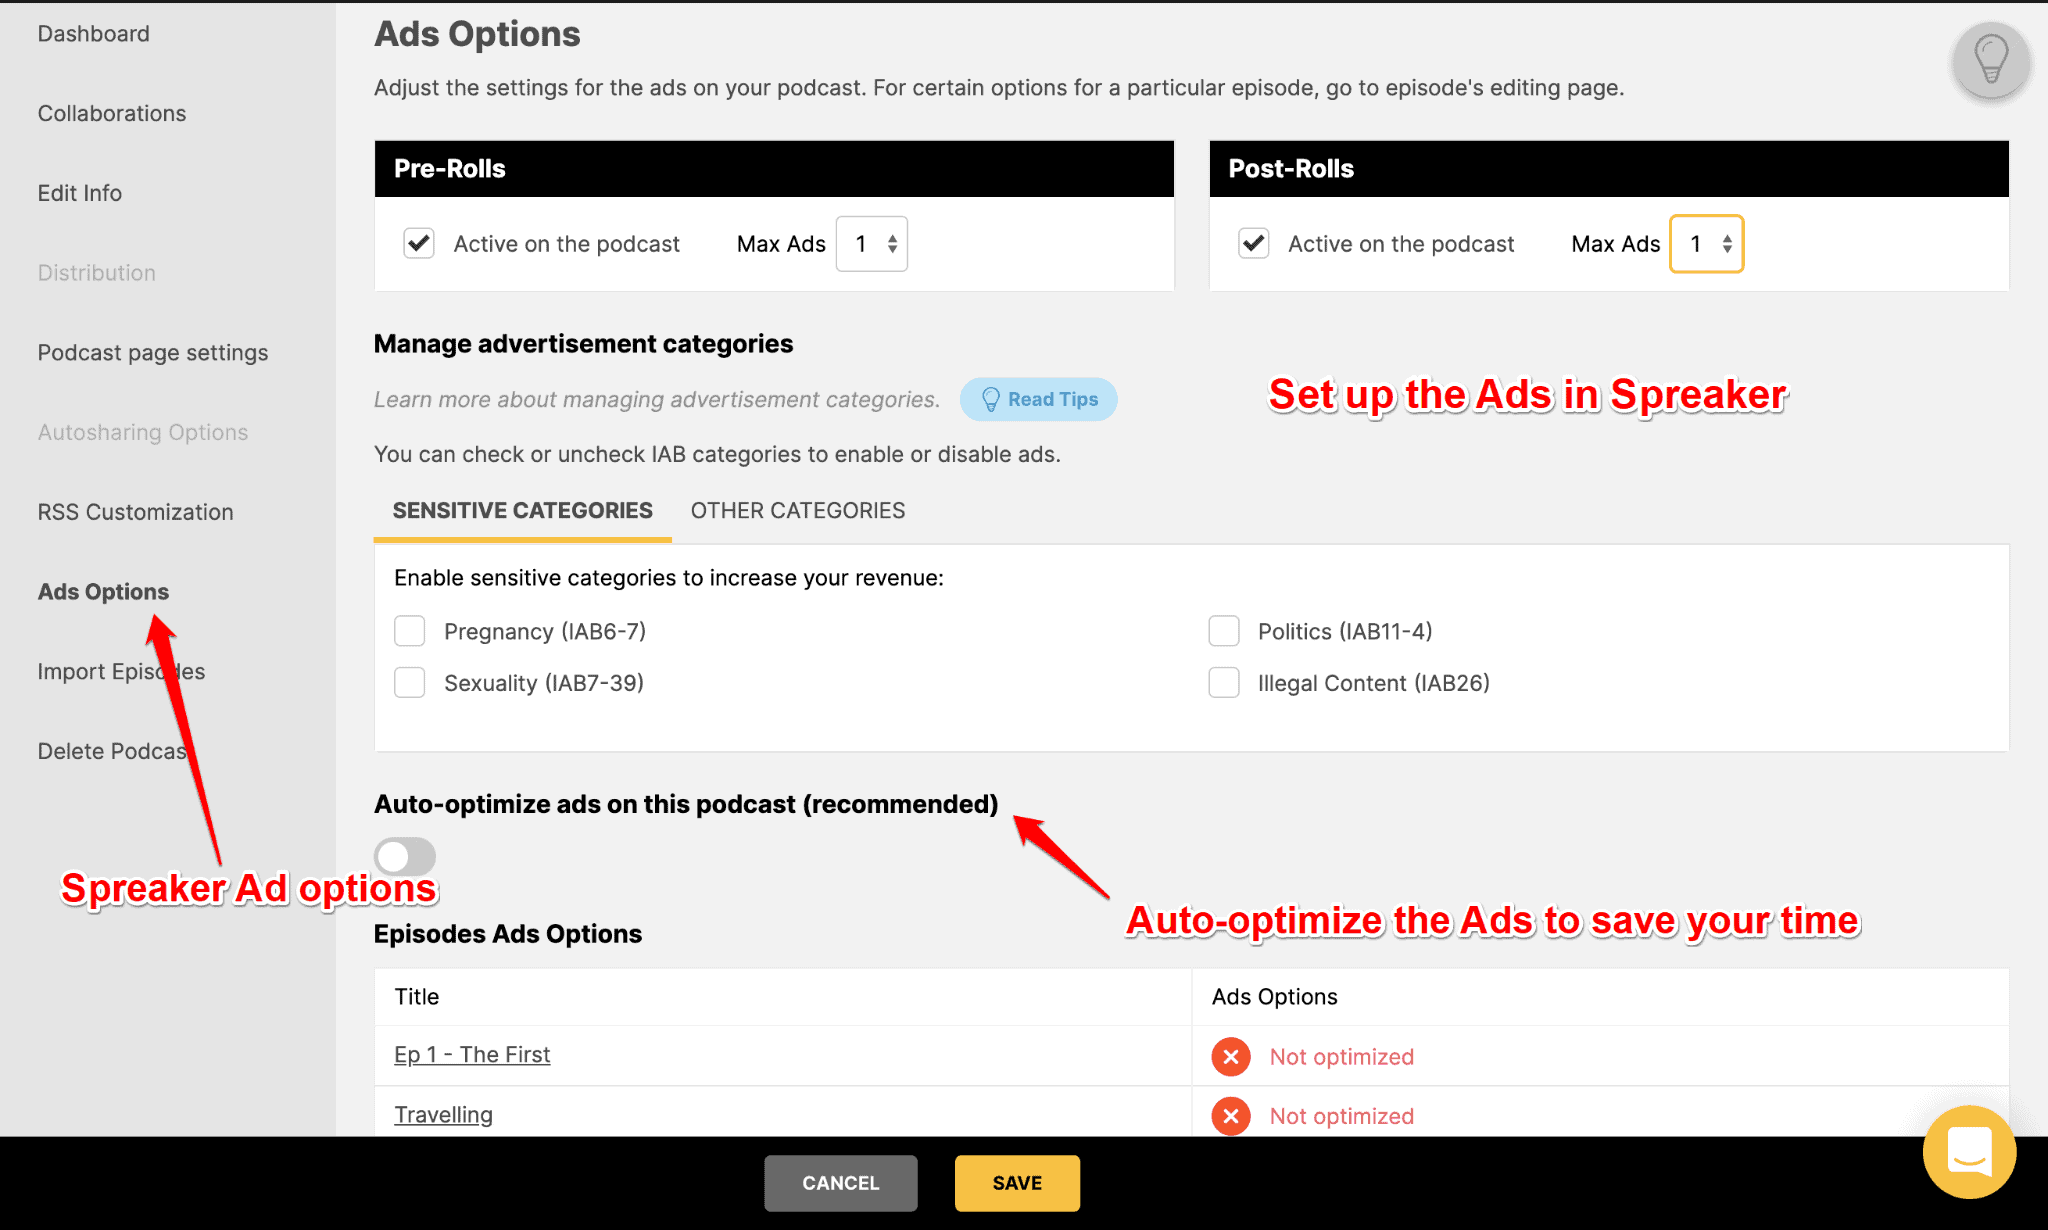Click the CANCEL button
The height and width of the screenshot is (1230, 2048).
pyautogui.click(x=840, y=1183)
